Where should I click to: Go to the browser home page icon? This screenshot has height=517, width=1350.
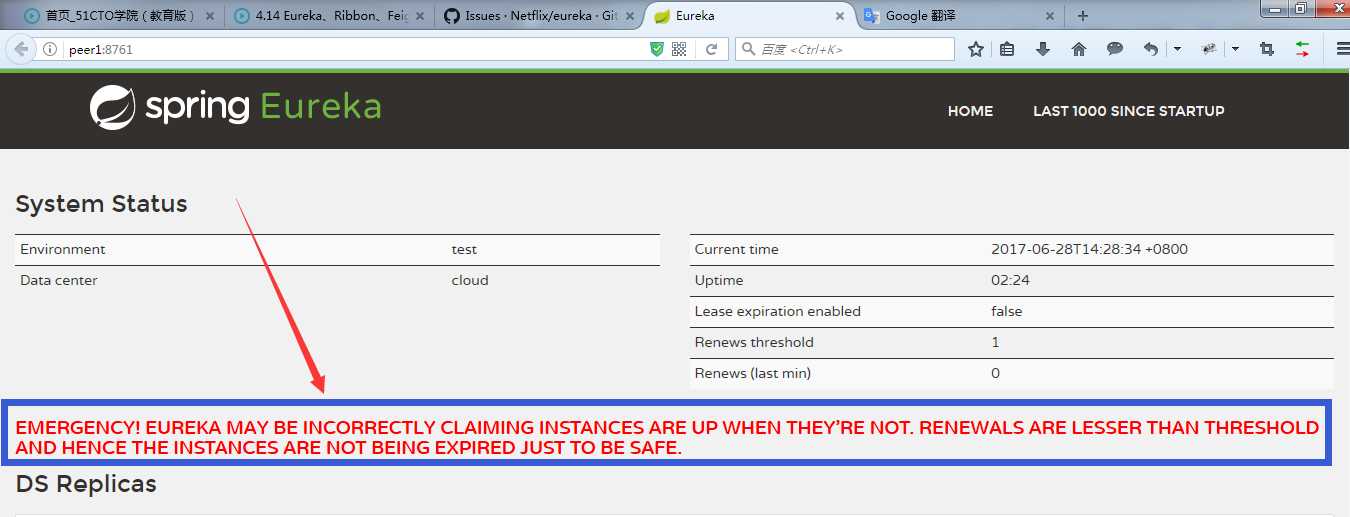[1079, 49]
